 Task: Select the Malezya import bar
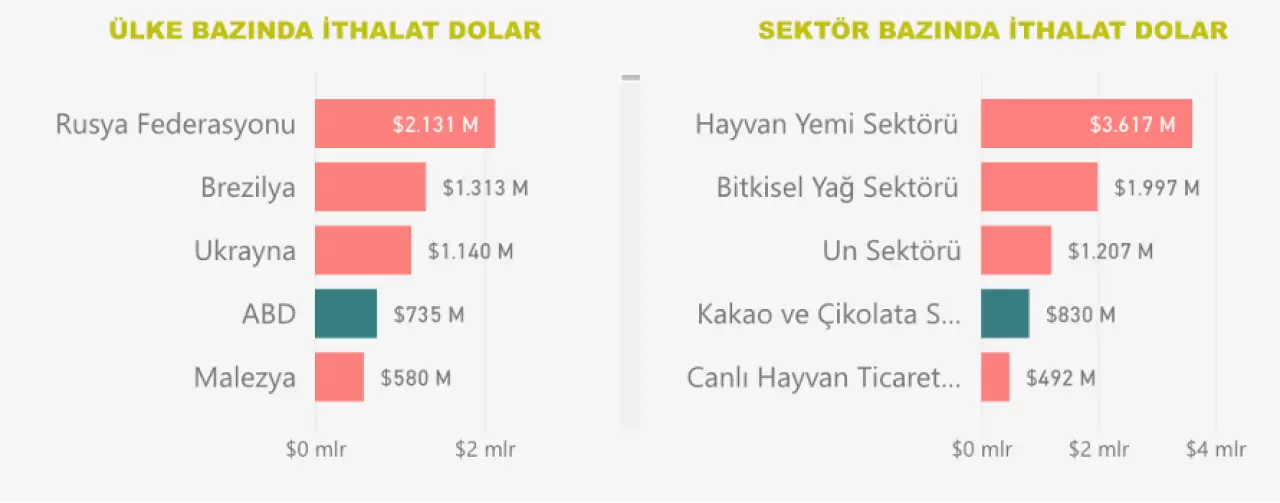[x=339, y=377]
